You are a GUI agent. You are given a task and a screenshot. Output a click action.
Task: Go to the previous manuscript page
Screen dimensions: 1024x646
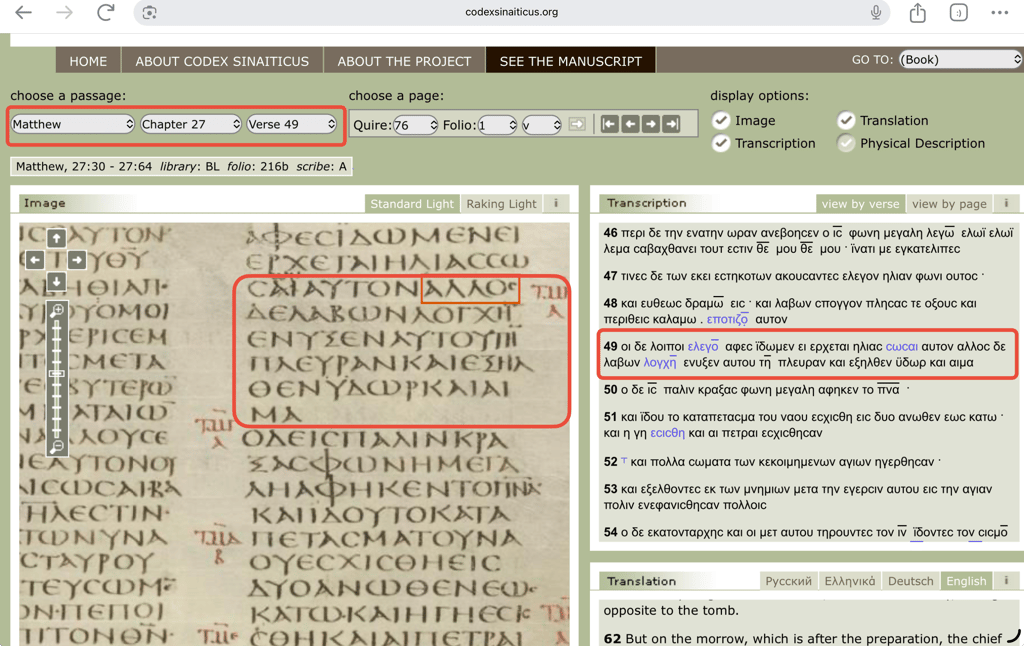click(630, 124)
